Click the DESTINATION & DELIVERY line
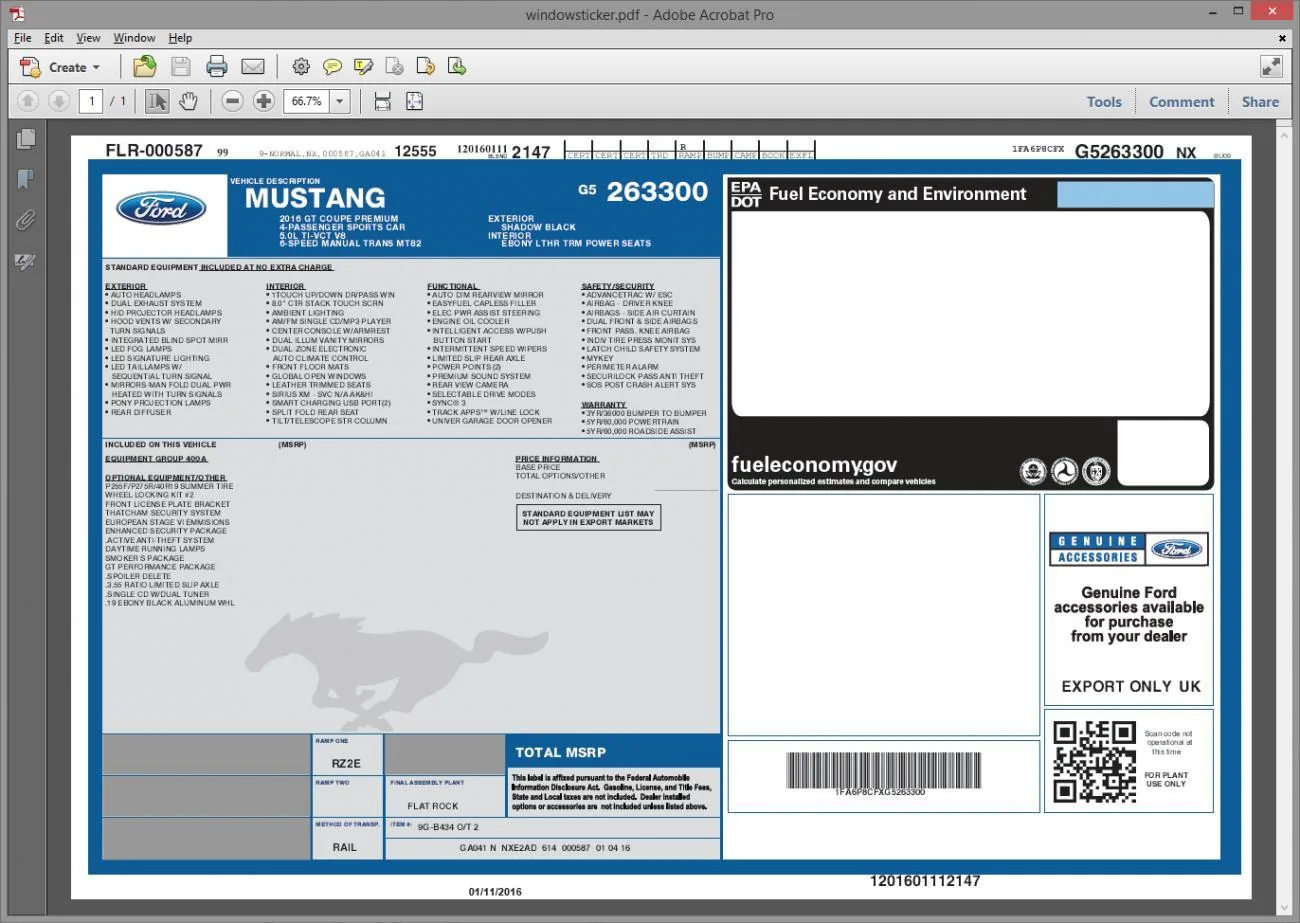The height and width of the screenshot is (923, 1300). point(564,496)
